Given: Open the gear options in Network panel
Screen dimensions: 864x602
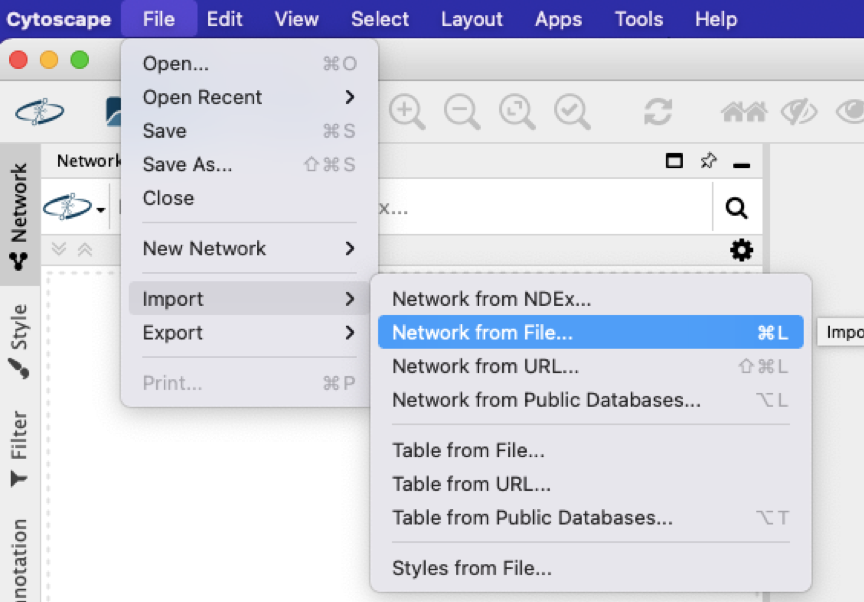Looking at the screenshot, I should [x=741, y=250].
